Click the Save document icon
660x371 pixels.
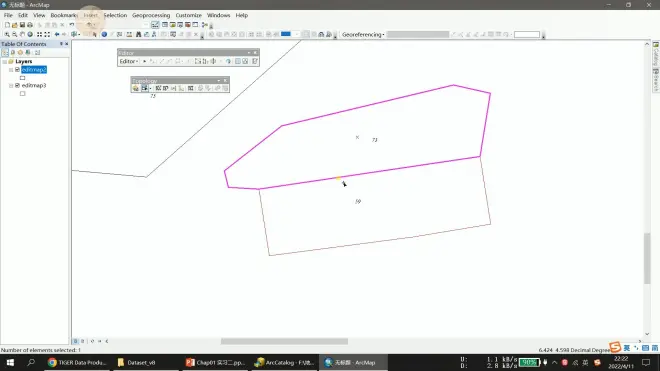click(22, 25)
